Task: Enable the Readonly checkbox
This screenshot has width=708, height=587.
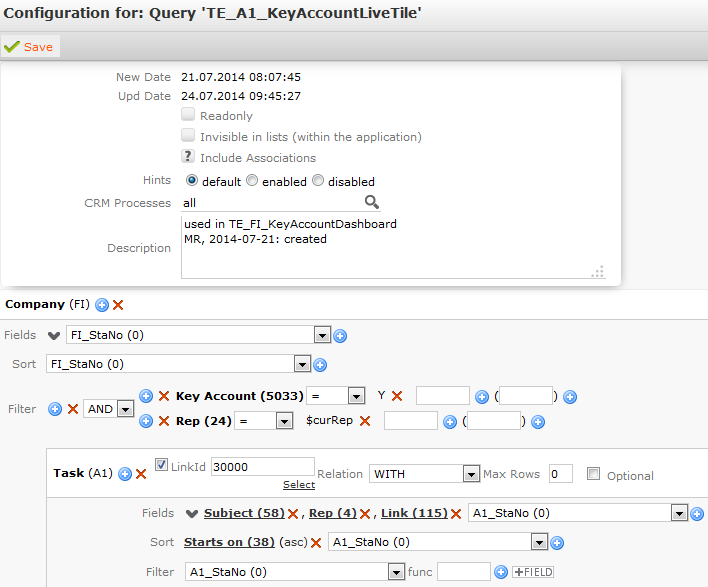Action: (x=188, y=116)
